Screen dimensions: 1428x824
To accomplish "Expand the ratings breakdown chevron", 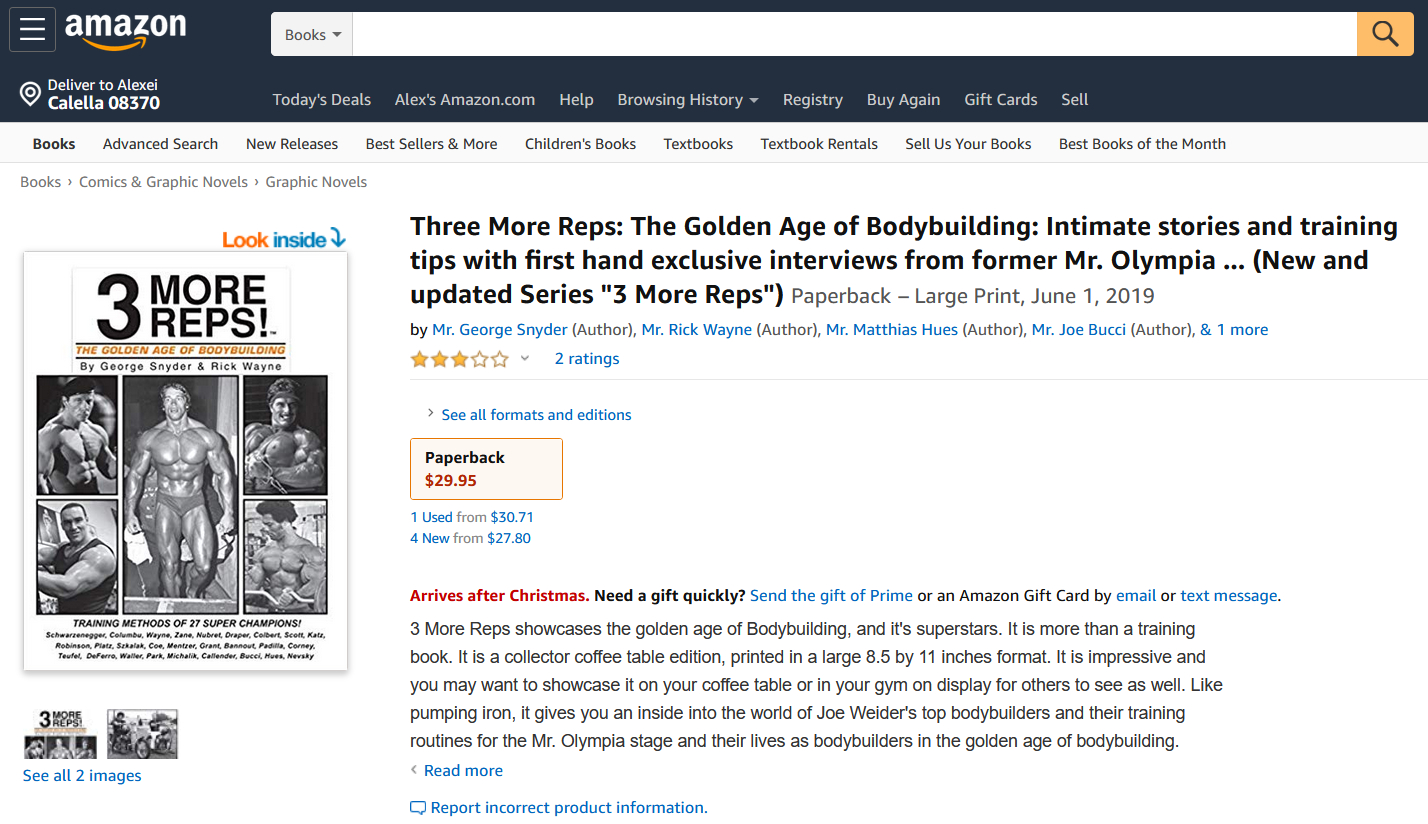I will point(525,359).
